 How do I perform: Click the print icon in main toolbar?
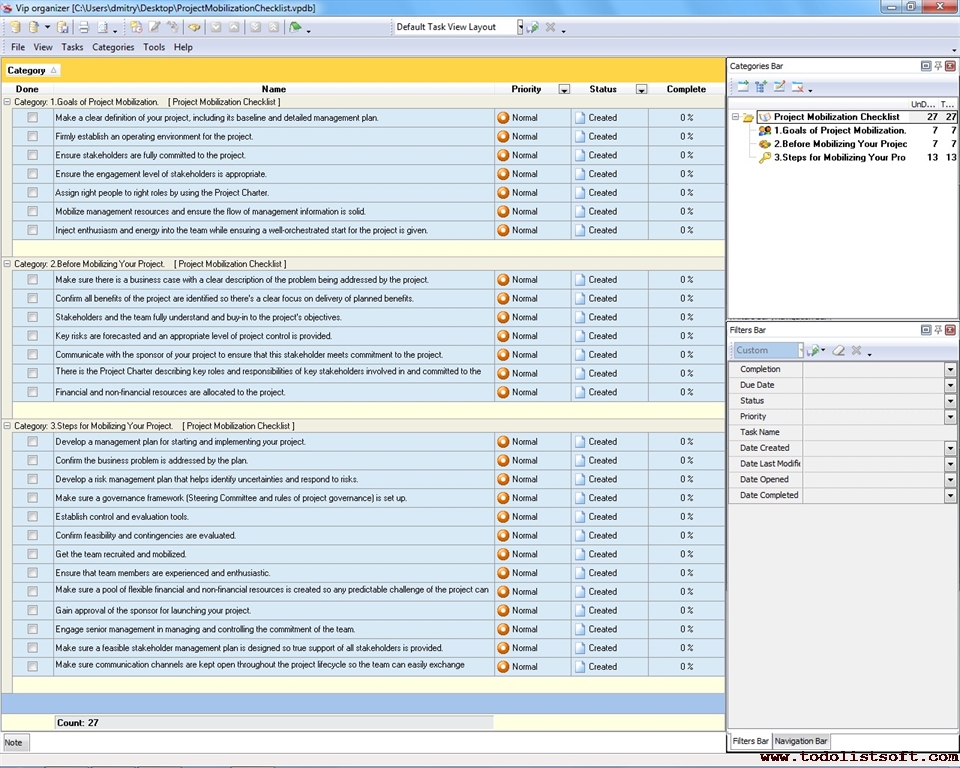click(84, 27)
